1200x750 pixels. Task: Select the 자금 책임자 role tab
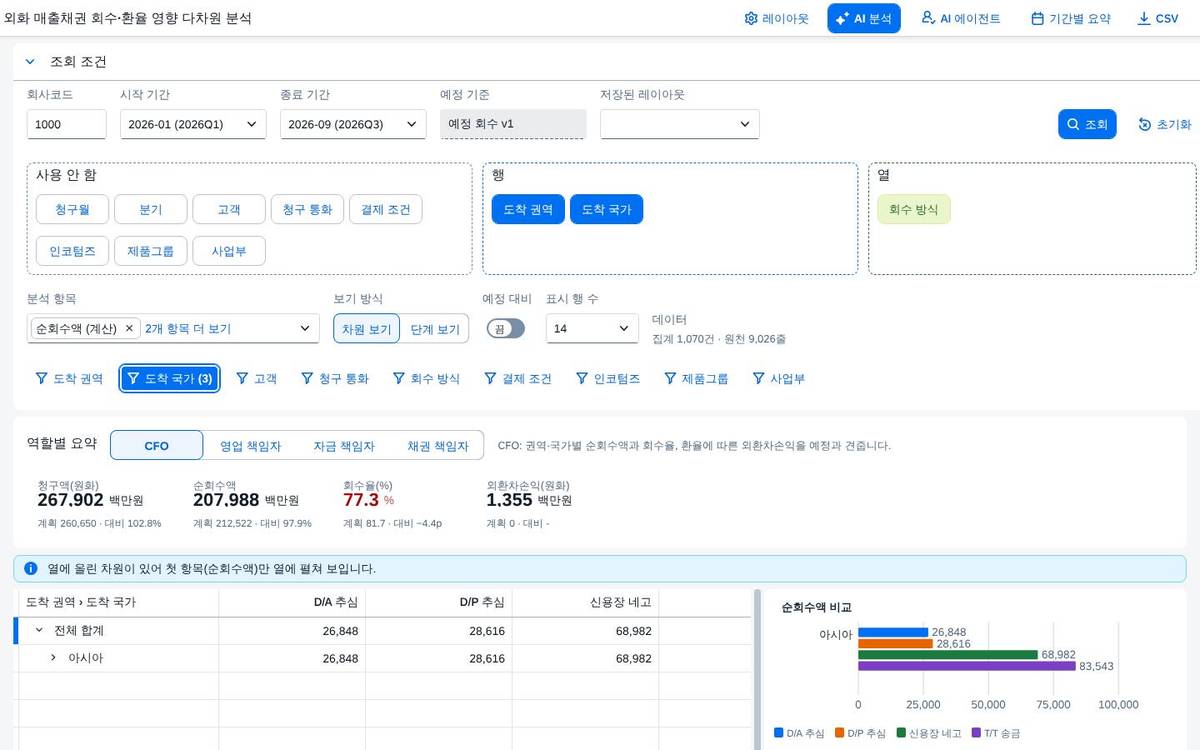point(343,446)
